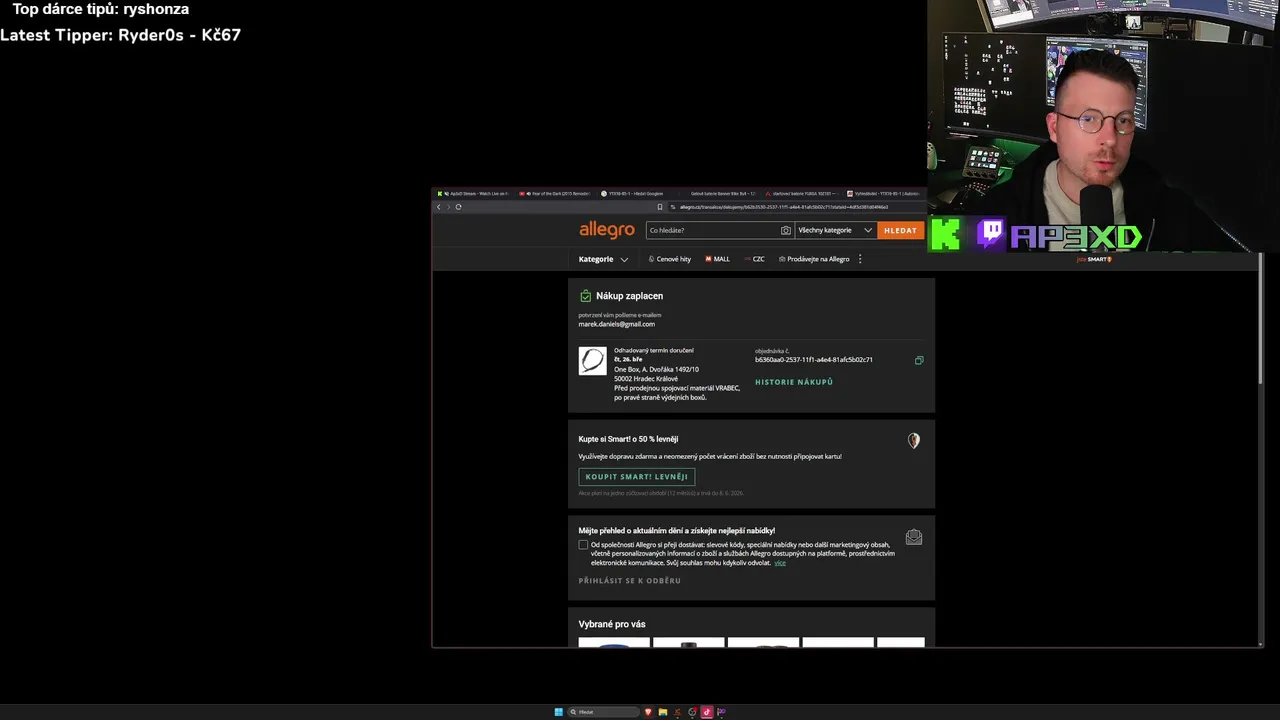Switch to YTX16-BS-1 Google search tab
Screen dimensions: 1280x720
635,193
